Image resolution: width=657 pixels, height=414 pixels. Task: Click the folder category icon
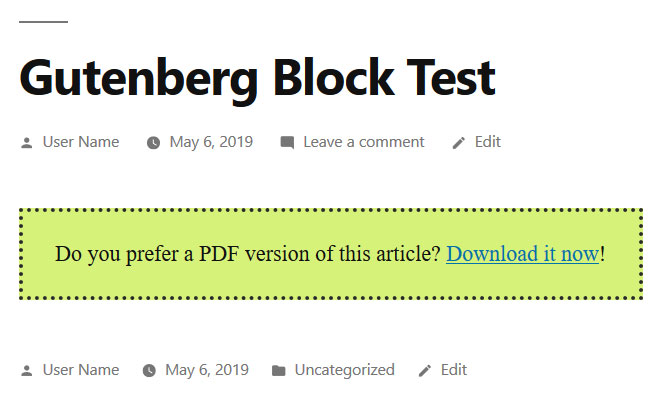coord(278,371)
